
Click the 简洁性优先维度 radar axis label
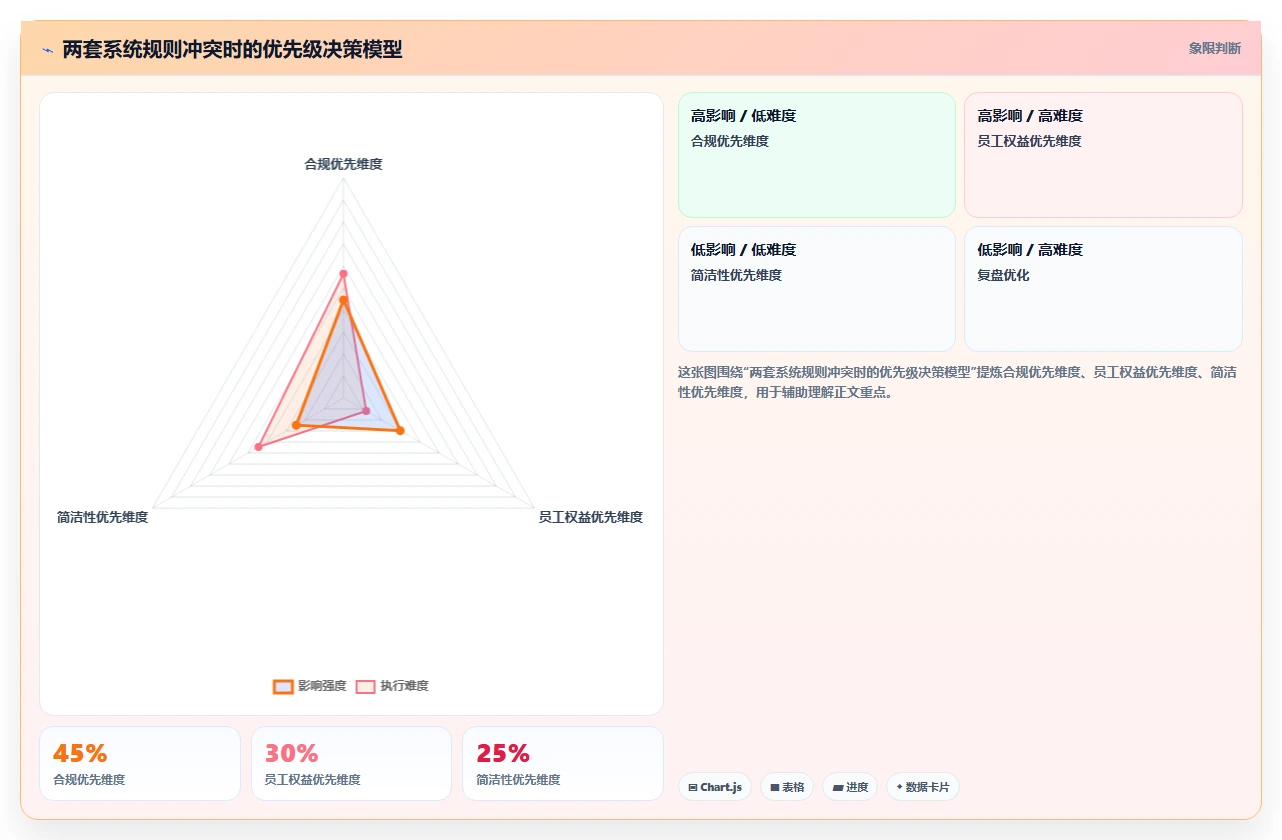[102, 517]
